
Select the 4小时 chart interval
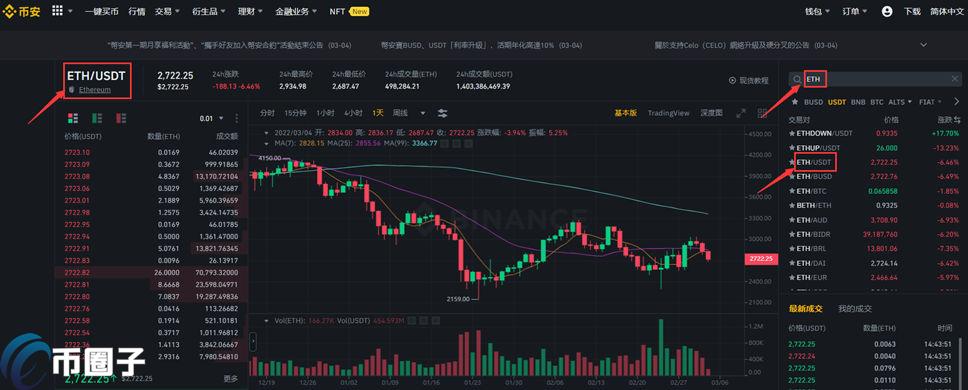(x=353, y=113)
